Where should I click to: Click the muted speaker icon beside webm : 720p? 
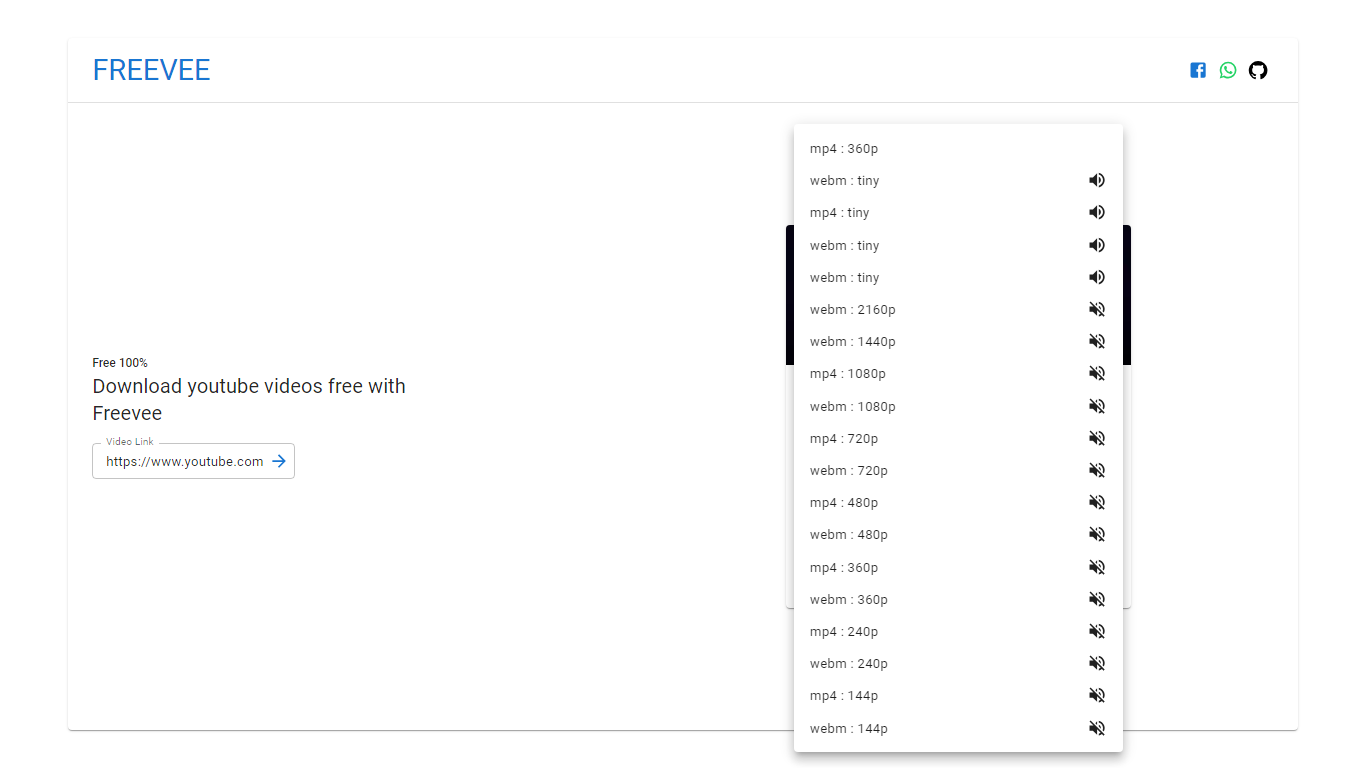tap(1097, 470)
